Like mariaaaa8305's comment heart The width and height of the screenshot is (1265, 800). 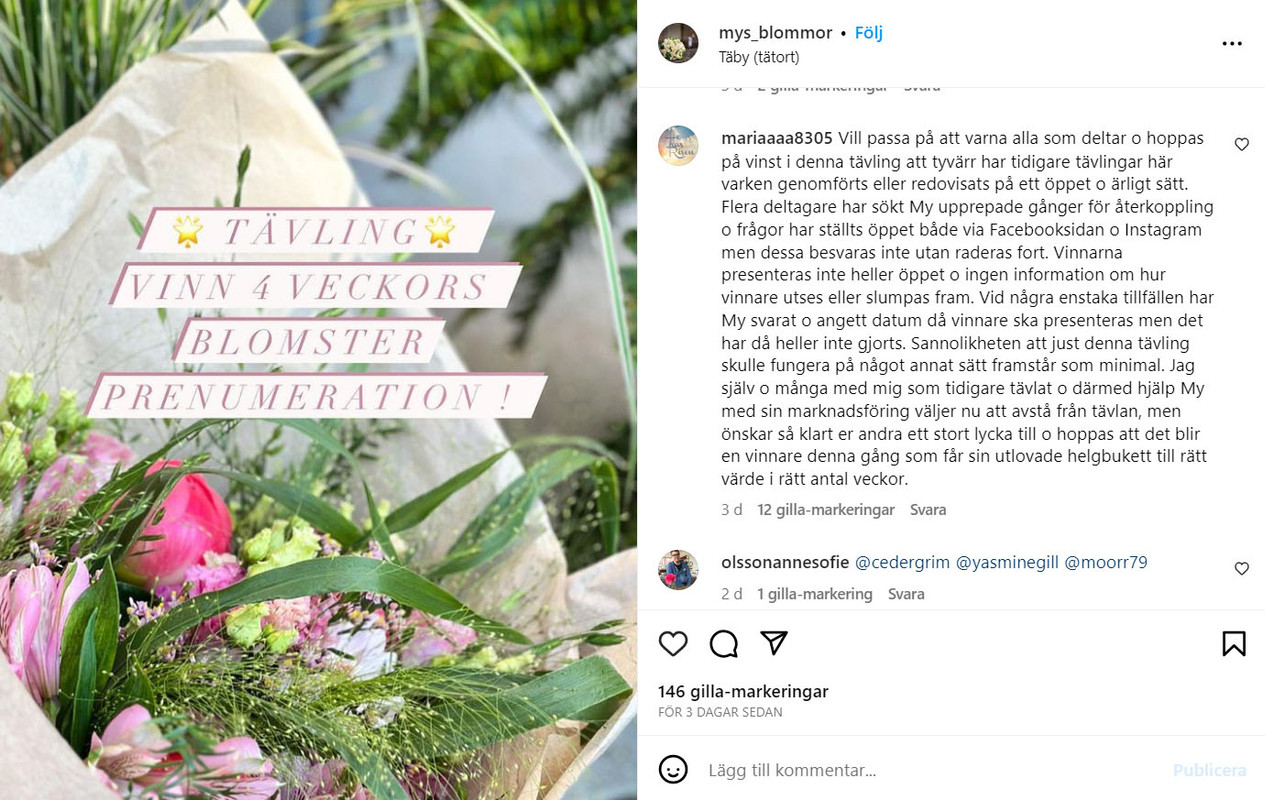tap(1242, 144)
